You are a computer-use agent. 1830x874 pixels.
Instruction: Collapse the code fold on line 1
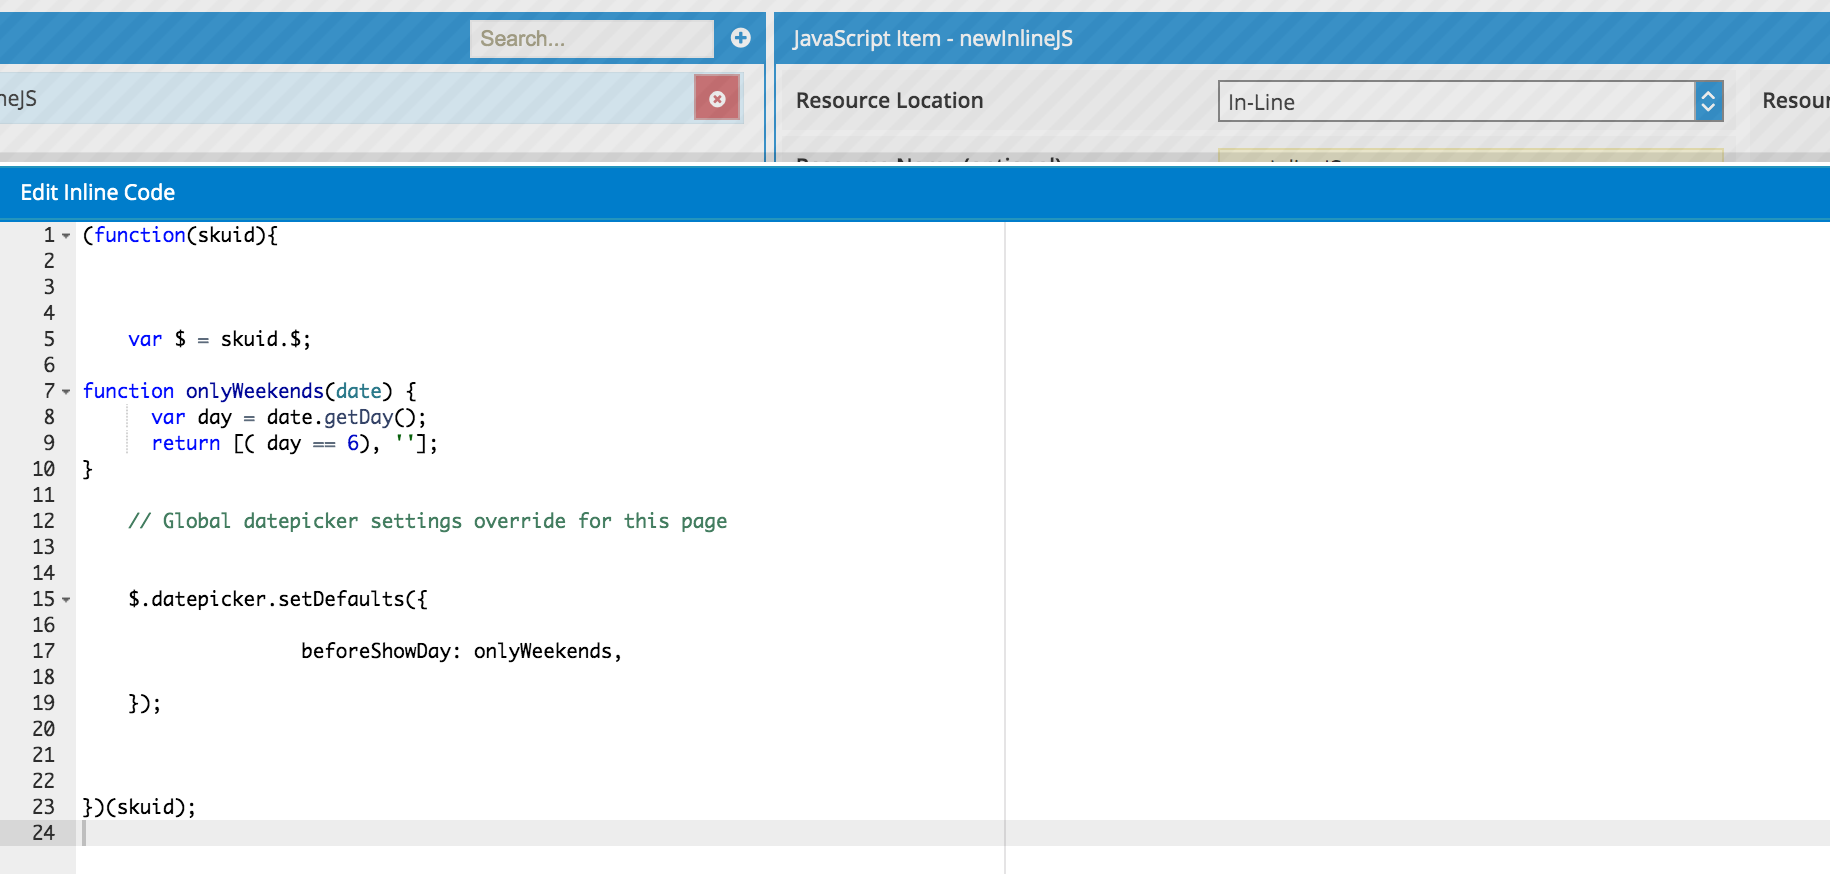tap(66, 236)
